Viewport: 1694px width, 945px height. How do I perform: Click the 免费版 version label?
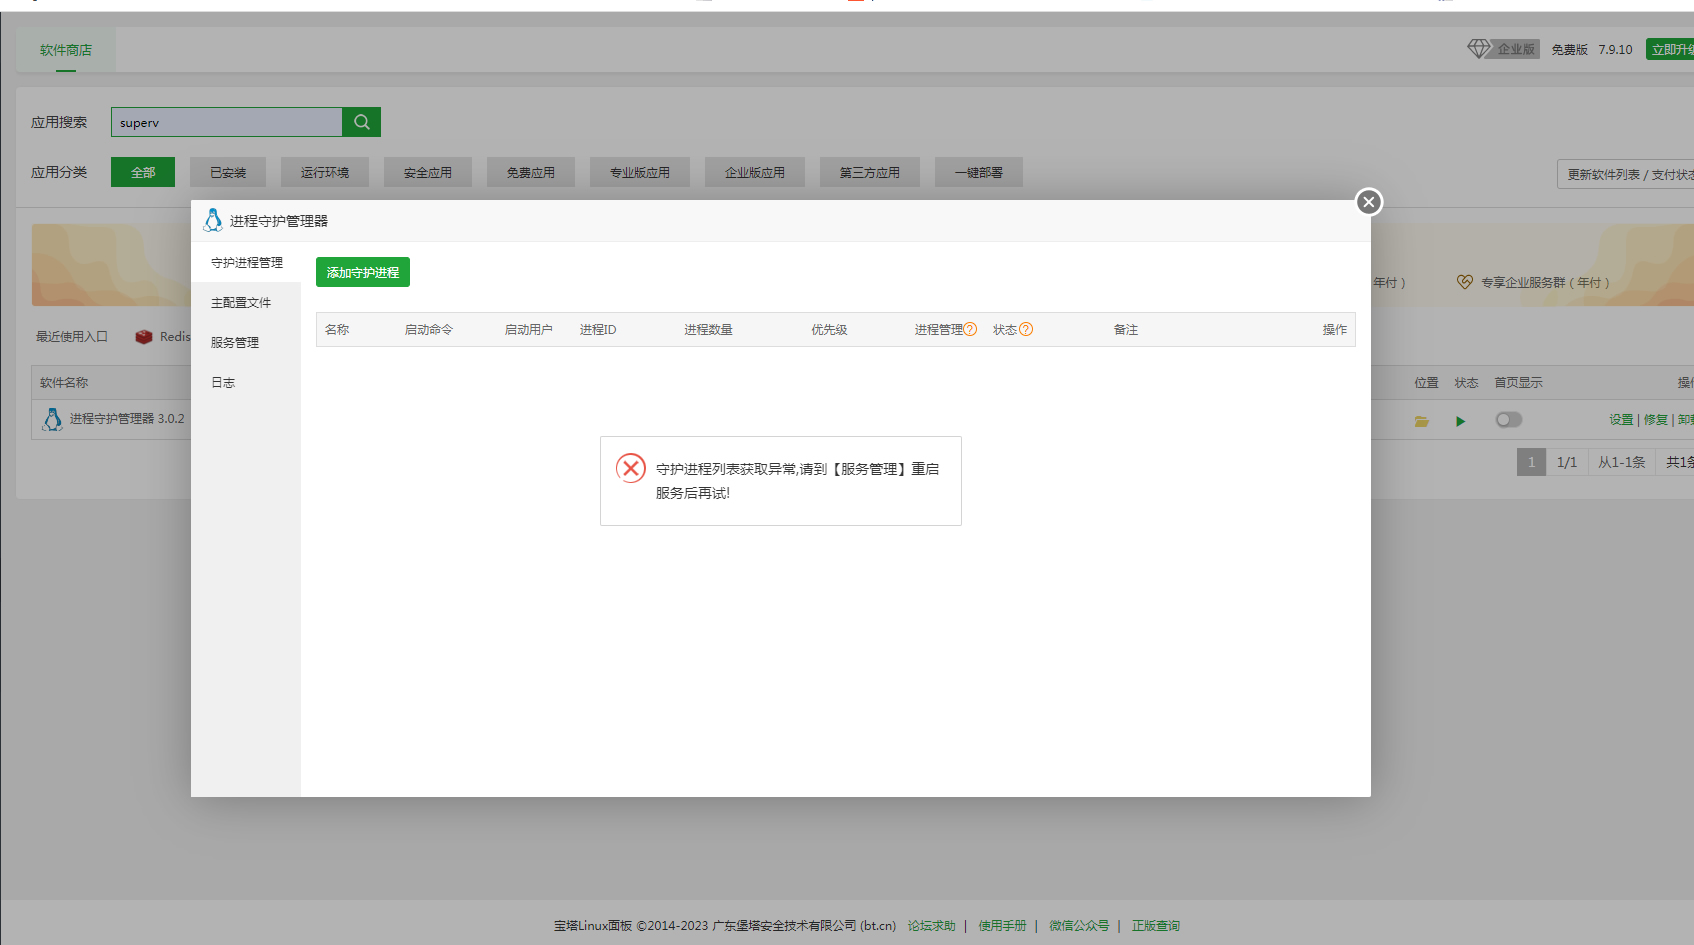1570,49
